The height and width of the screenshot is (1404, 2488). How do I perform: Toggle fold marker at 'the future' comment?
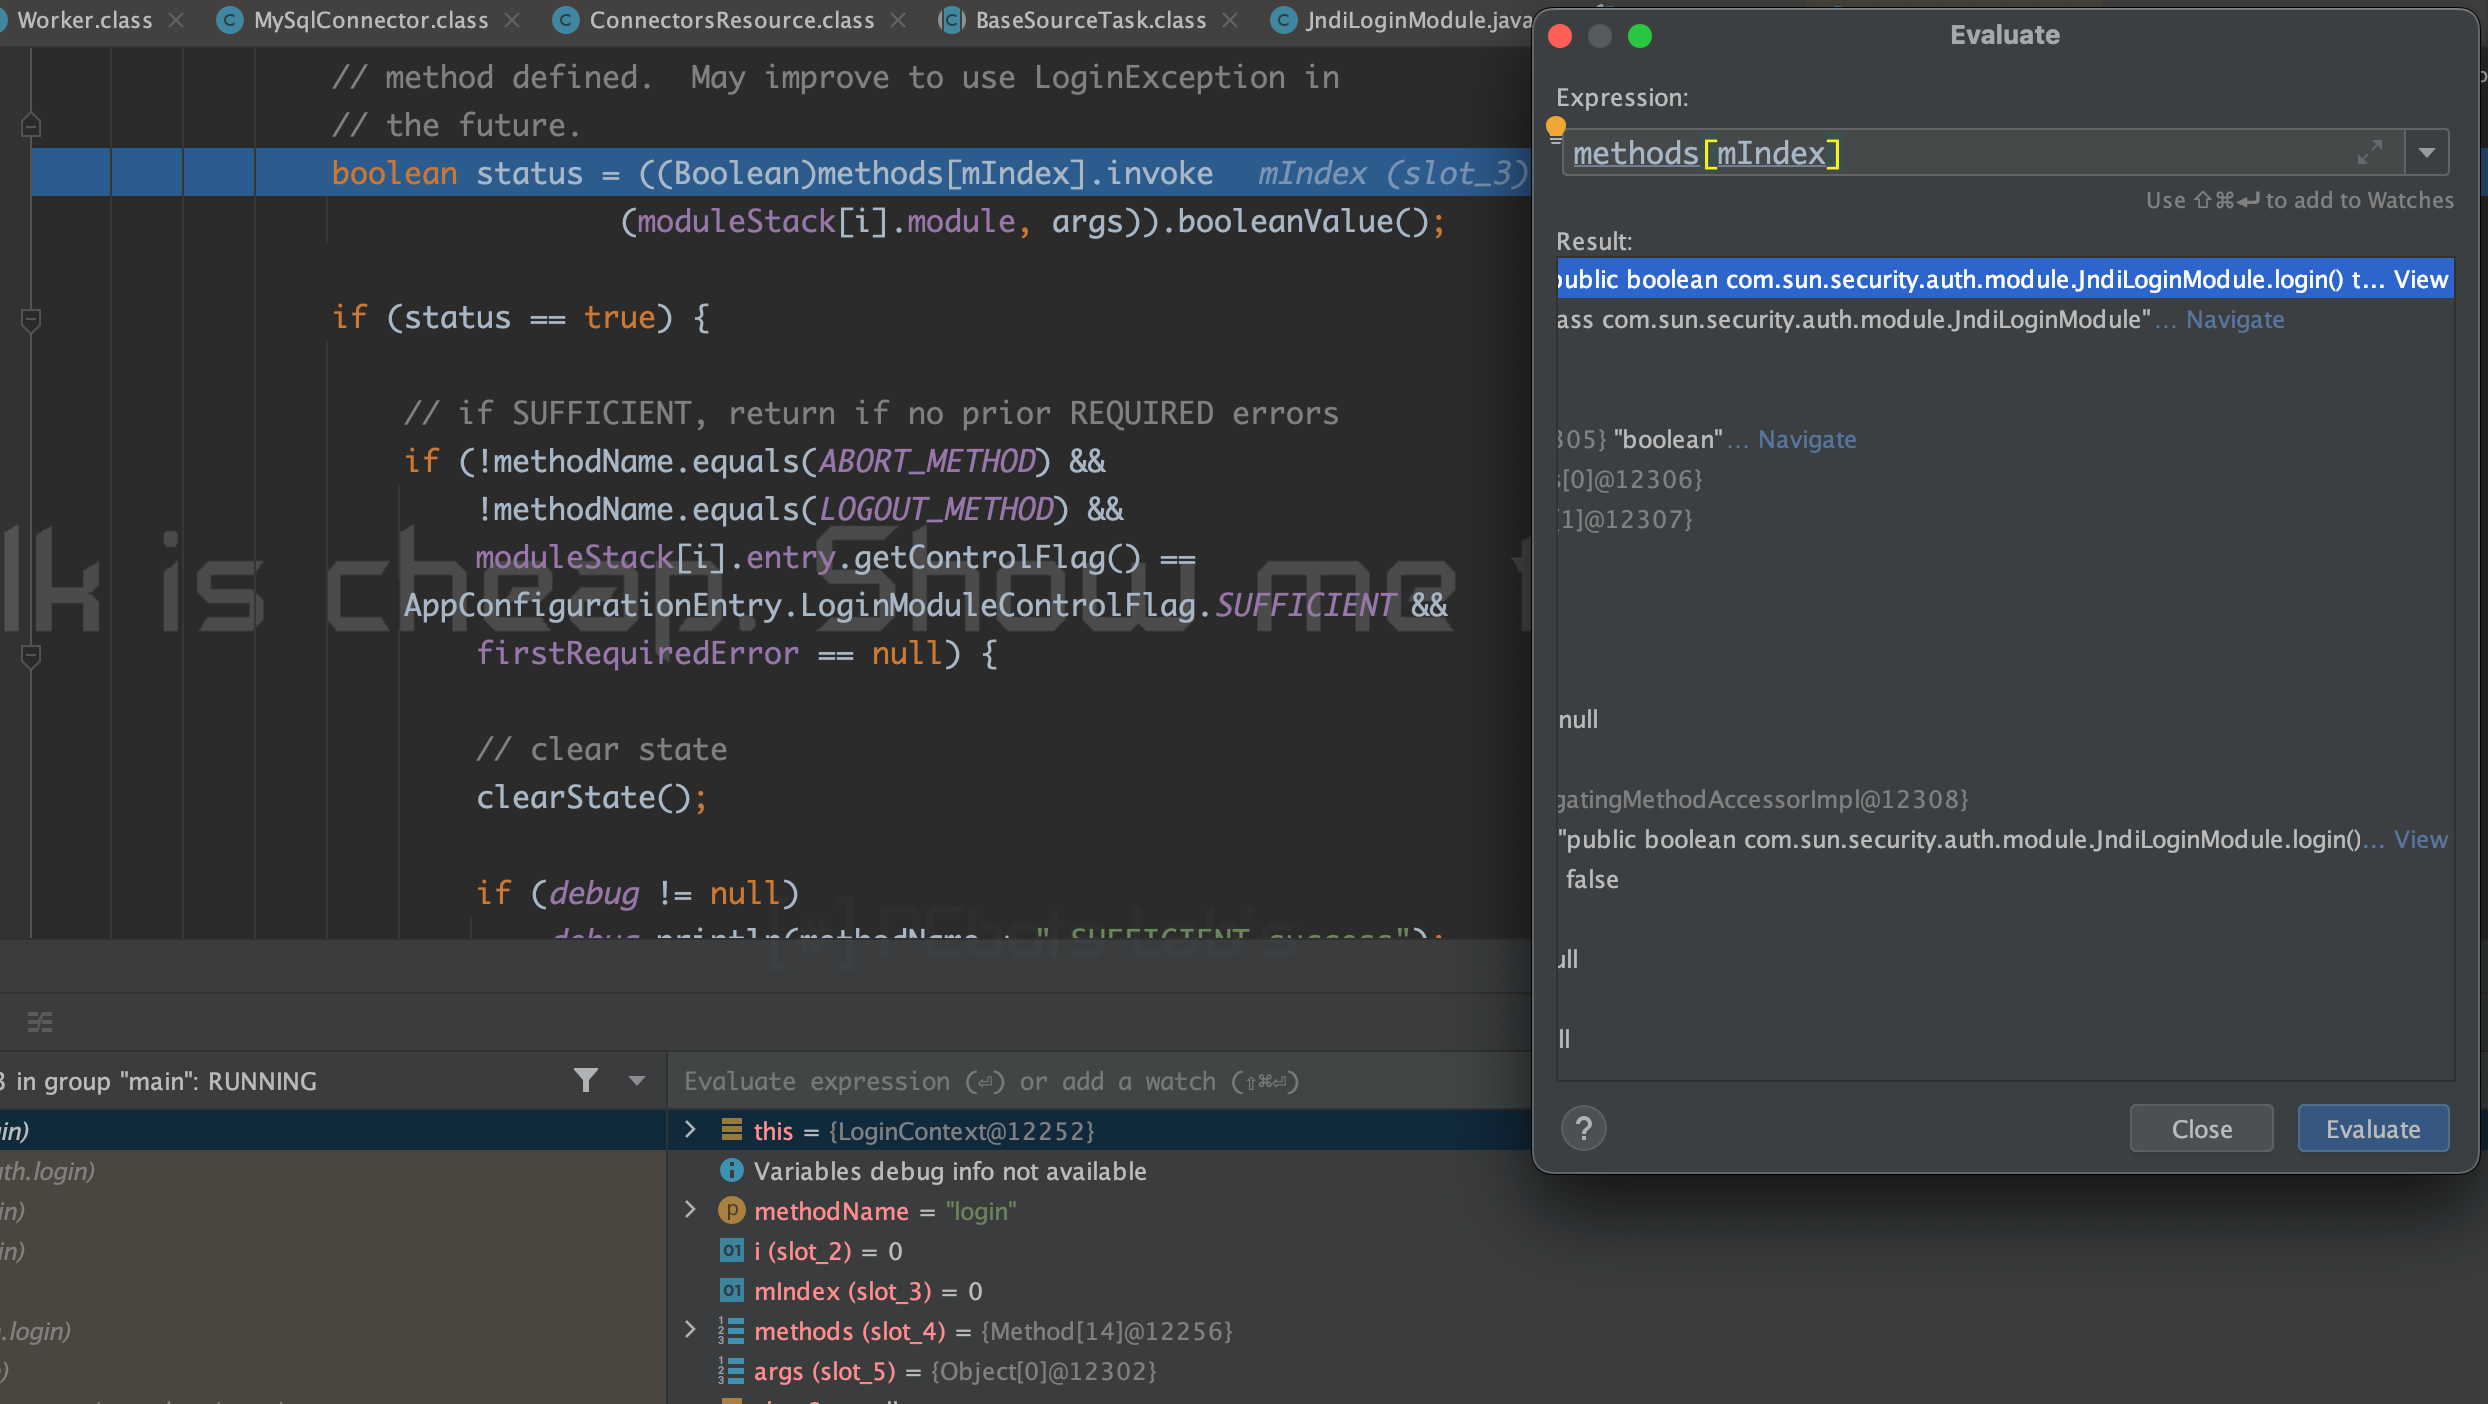(31, 125)
